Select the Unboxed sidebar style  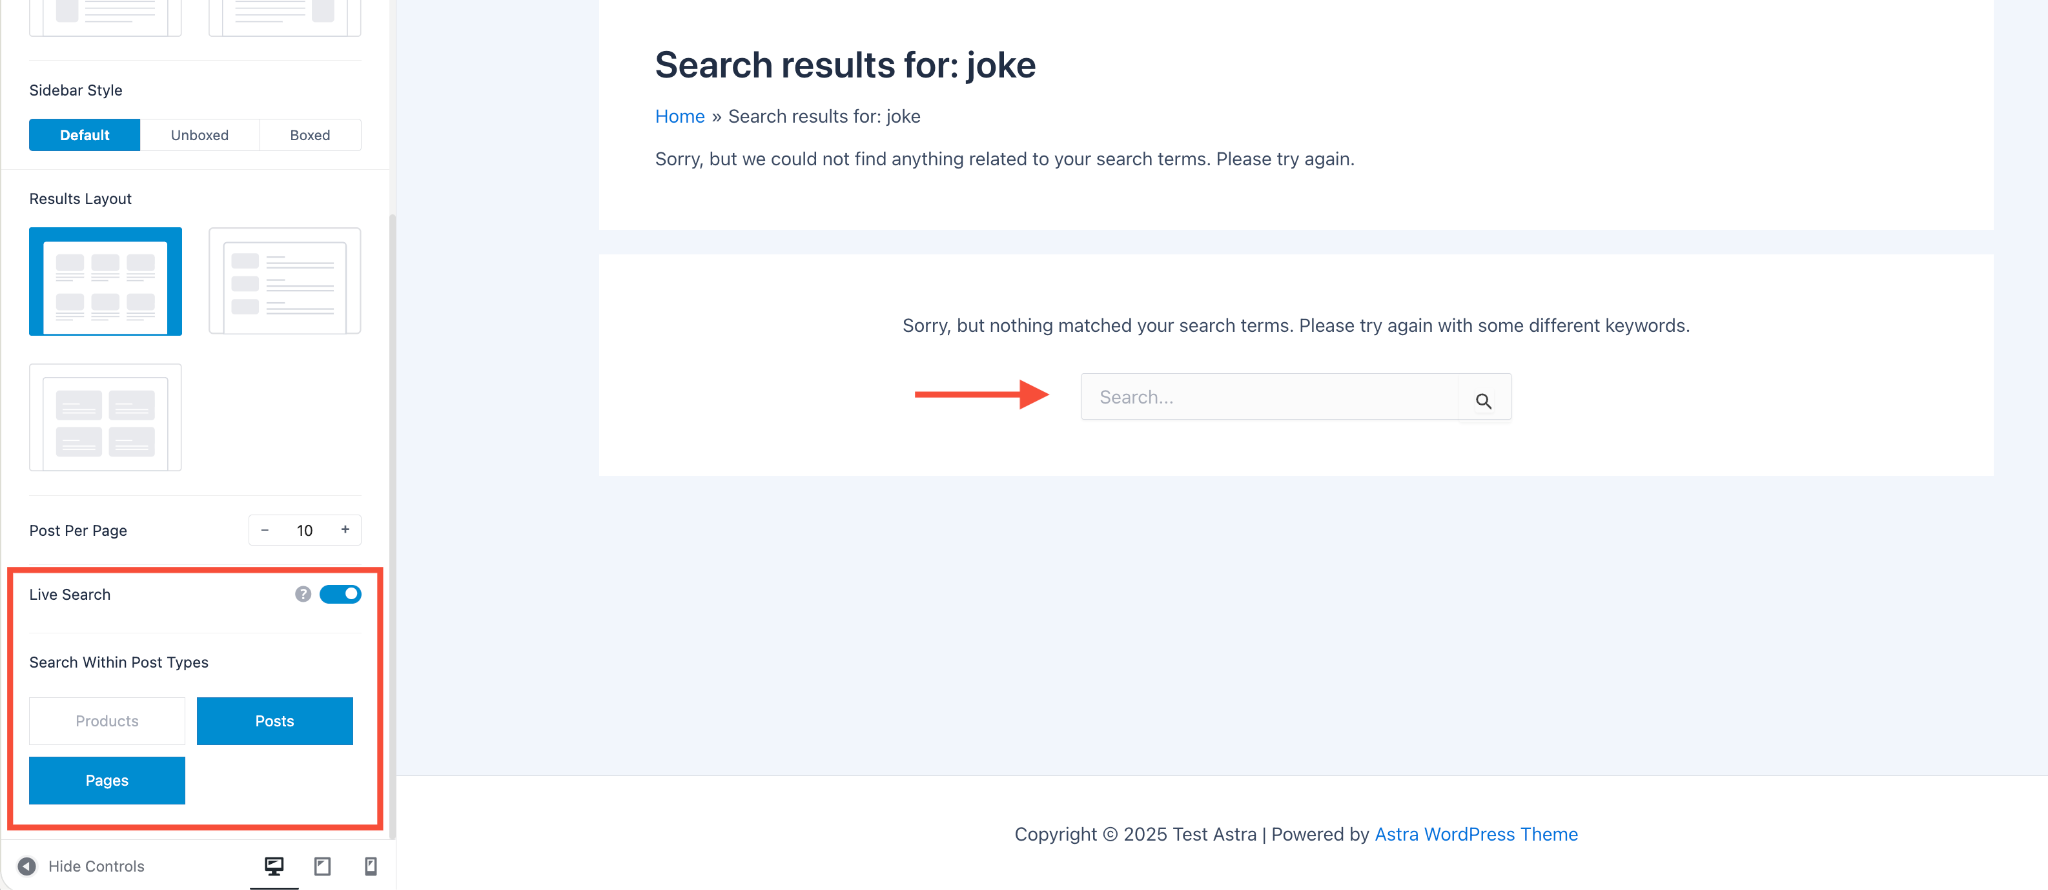click(x=200, y=134)
